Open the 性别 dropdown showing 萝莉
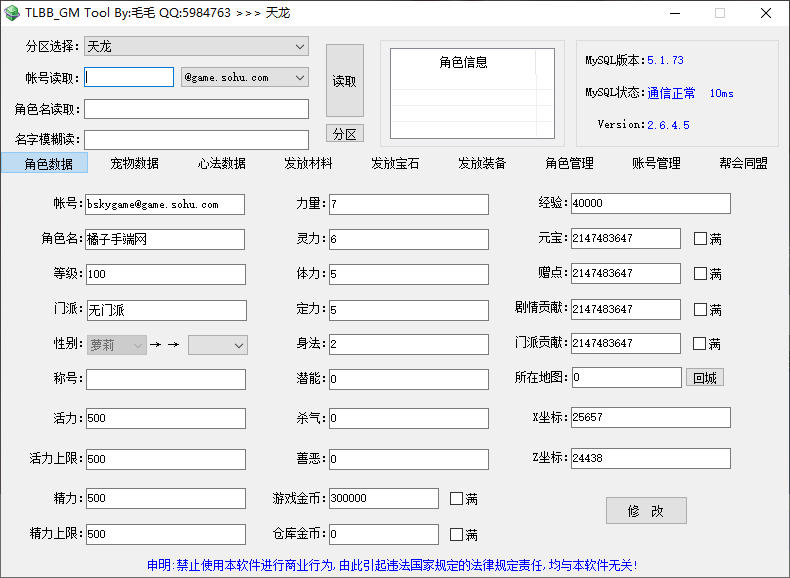This screenshot has width=790, height=578. [x=116, y=345]
